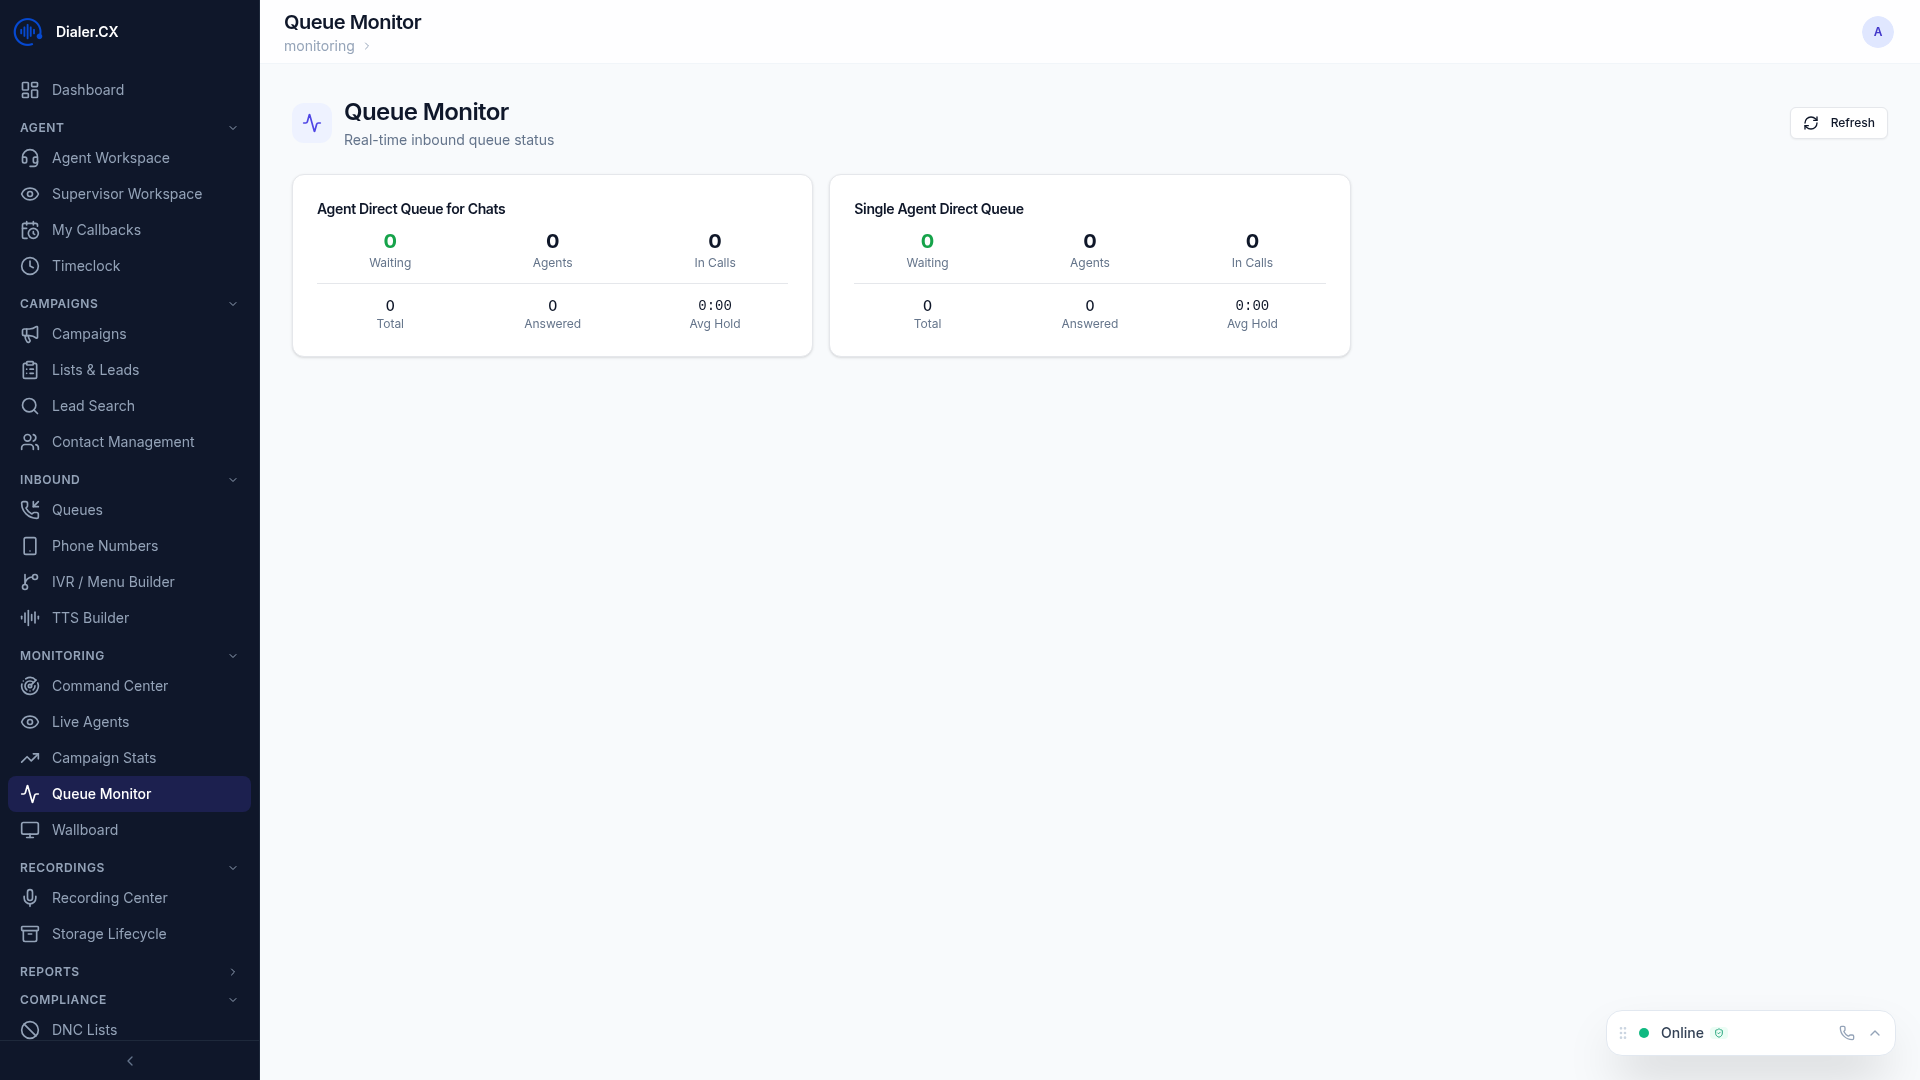Show Live Agents with the eye icon
The image size is (1920, 1080).
pos(30,722)
